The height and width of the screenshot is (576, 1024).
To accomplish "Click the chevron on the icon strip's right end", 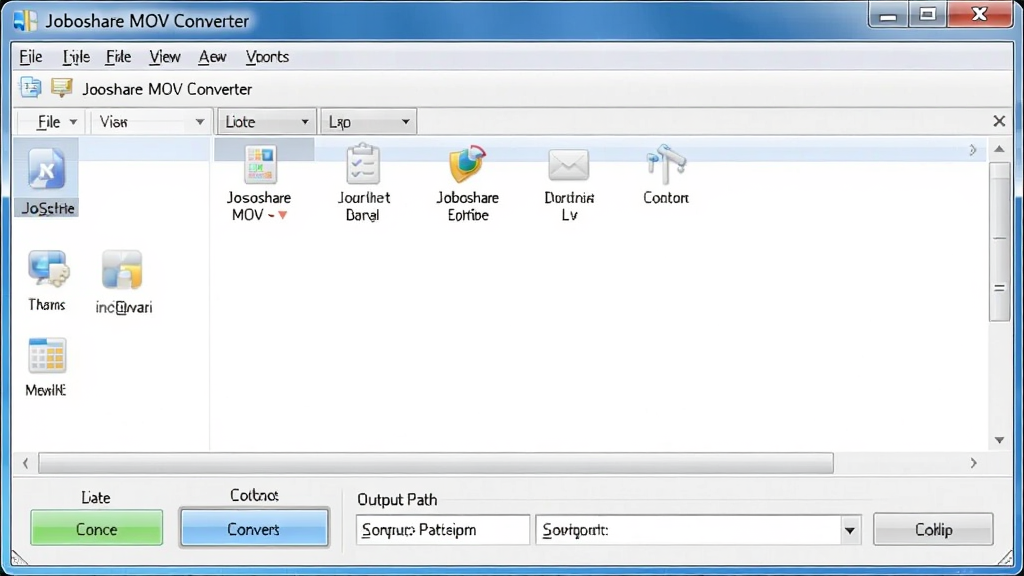I will (972, 150).
